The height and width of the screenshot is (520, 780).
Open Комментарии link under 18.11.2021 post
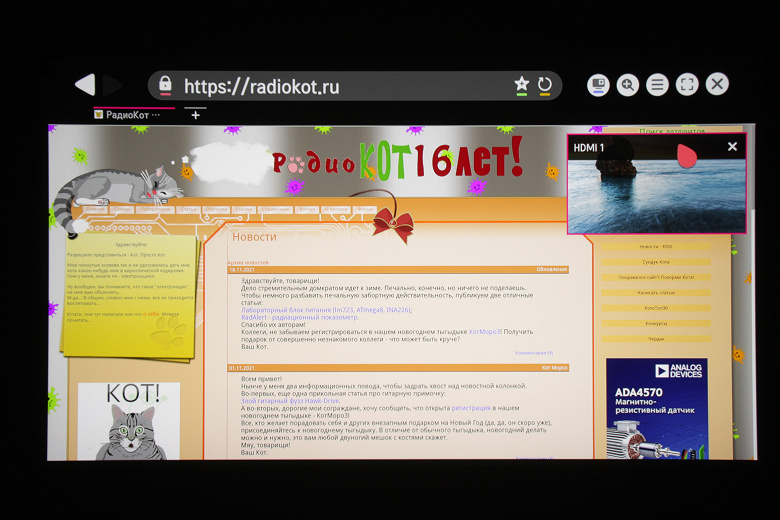534,353
